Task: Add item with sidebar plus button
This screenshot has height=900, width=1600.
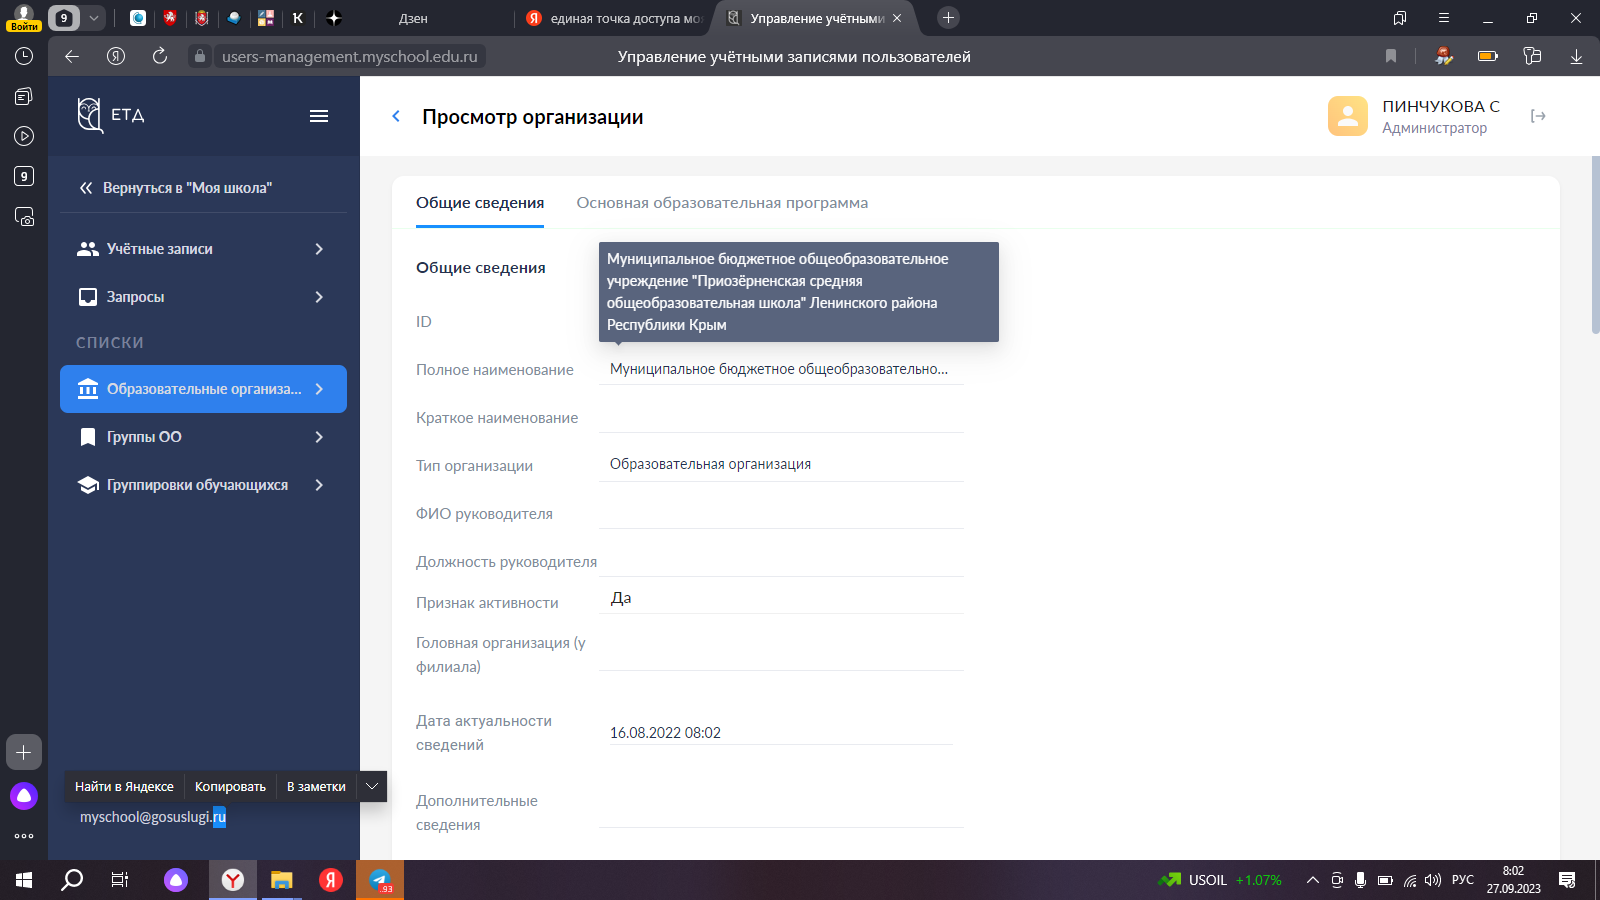Action: point(24,752)
